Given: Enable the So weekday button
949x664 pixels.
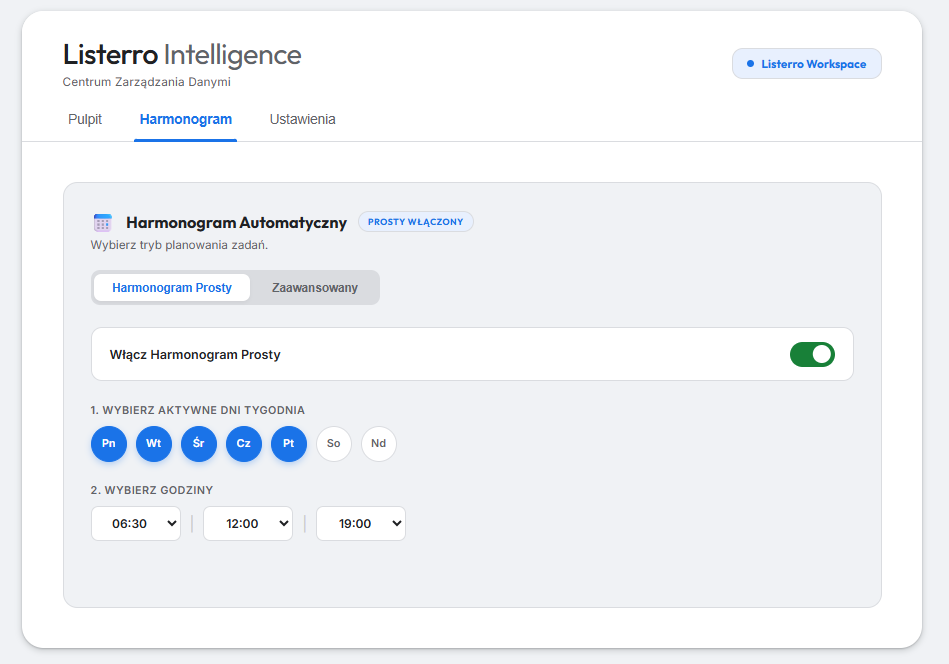Looking at the screenshot, I should [x=334, y=444].
